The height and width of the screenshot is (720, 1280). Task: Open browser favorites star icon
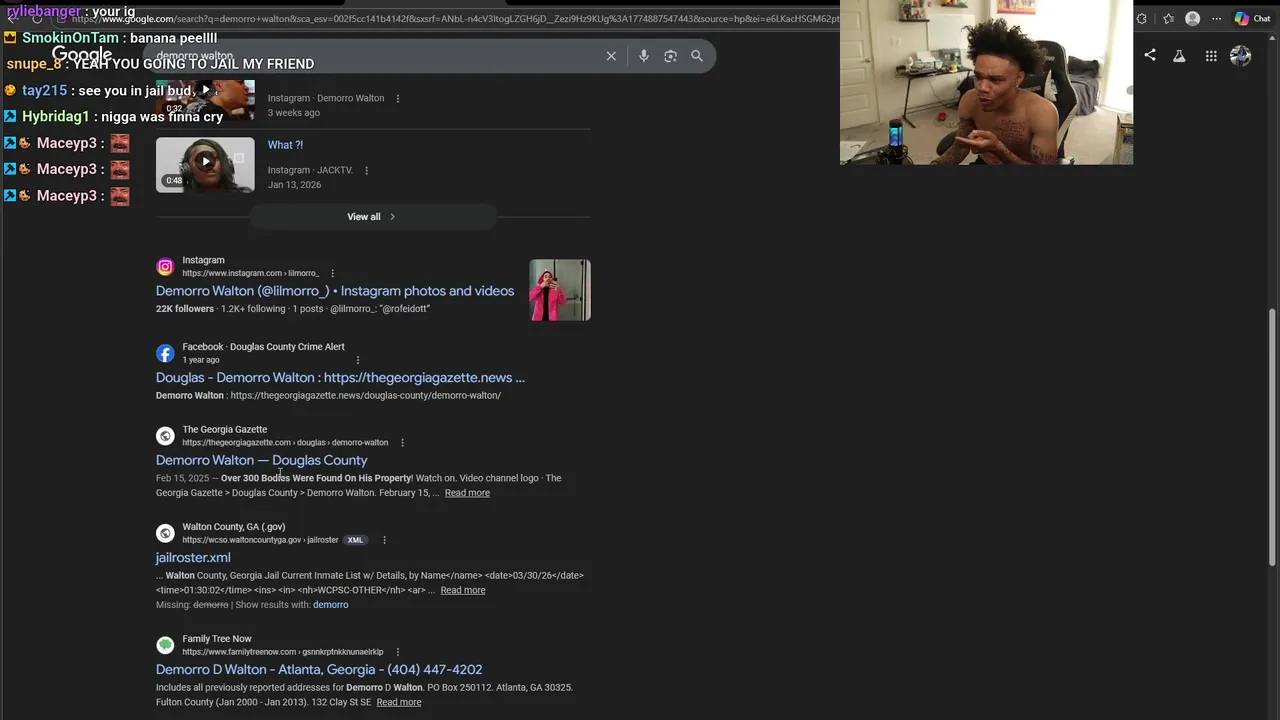(x=1168, y=18)
